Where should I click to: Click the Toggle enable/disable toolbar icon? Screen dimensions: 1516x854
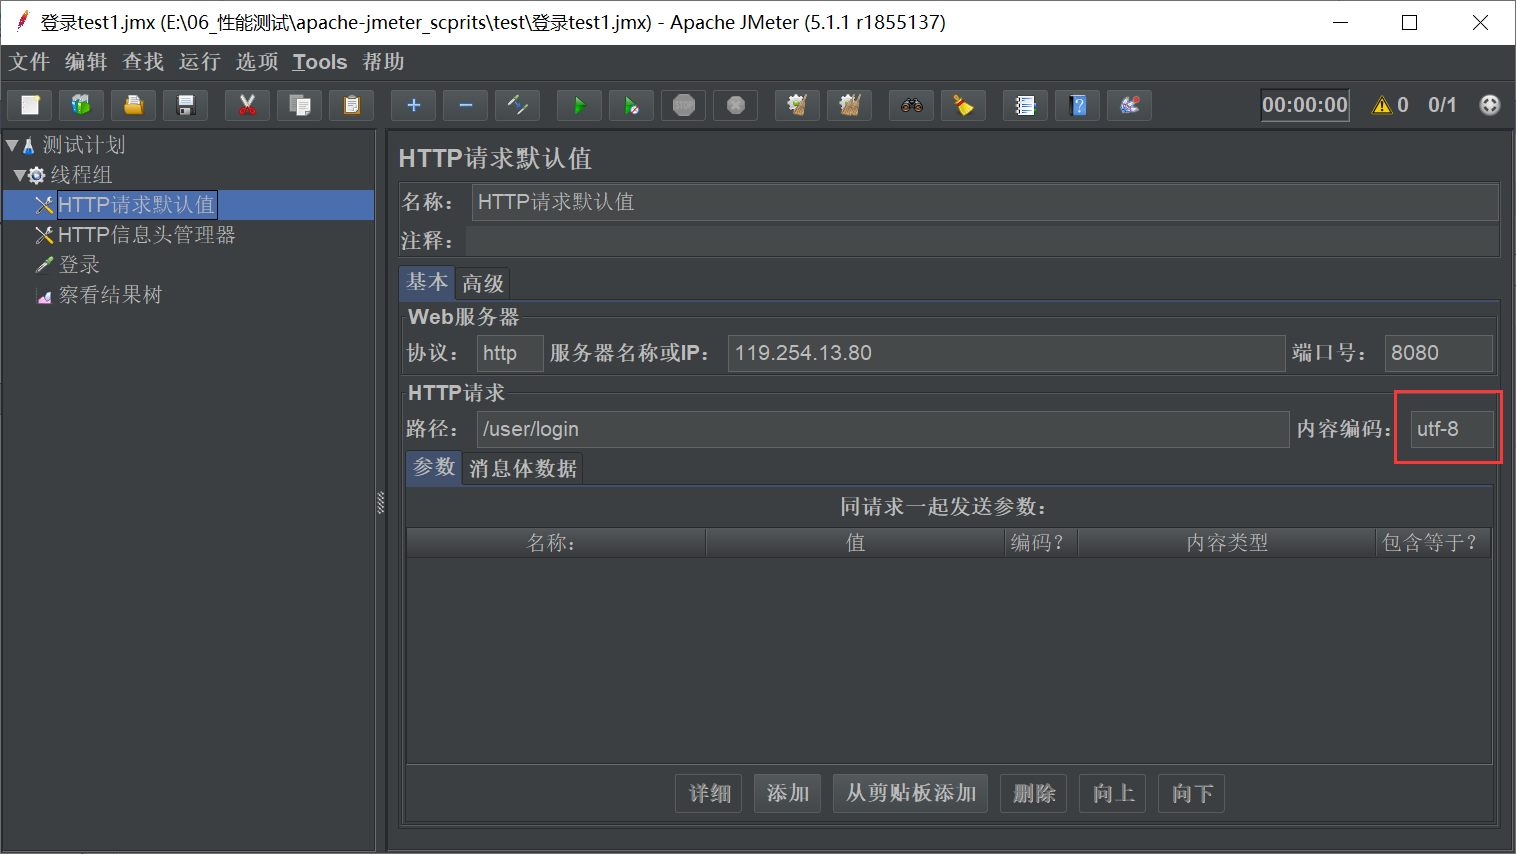[517, 105]
